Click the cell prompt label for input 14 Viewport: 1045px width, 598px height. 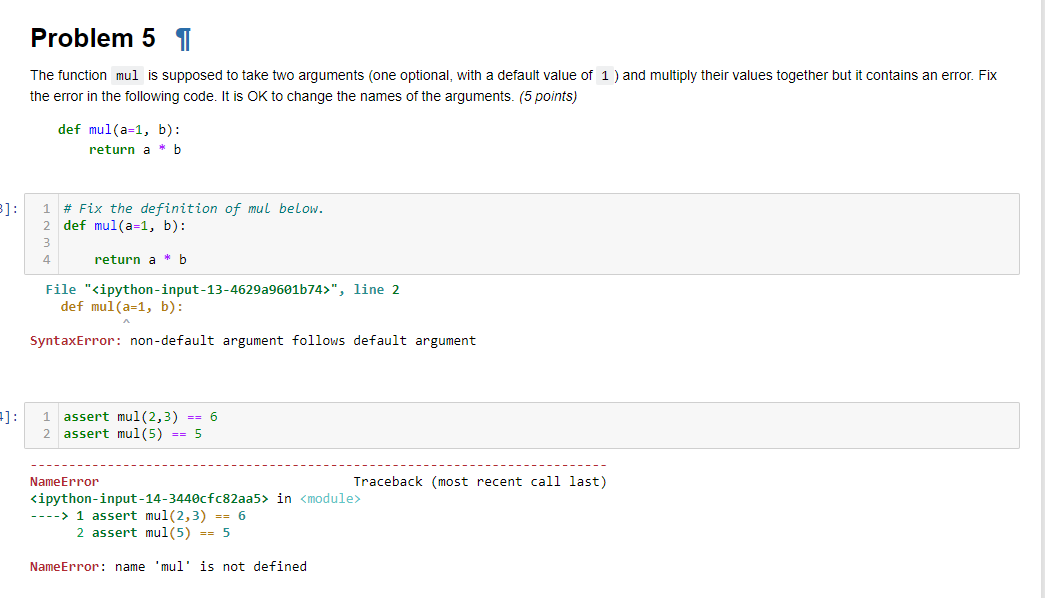pyautogui.click(x=6, y=416)
